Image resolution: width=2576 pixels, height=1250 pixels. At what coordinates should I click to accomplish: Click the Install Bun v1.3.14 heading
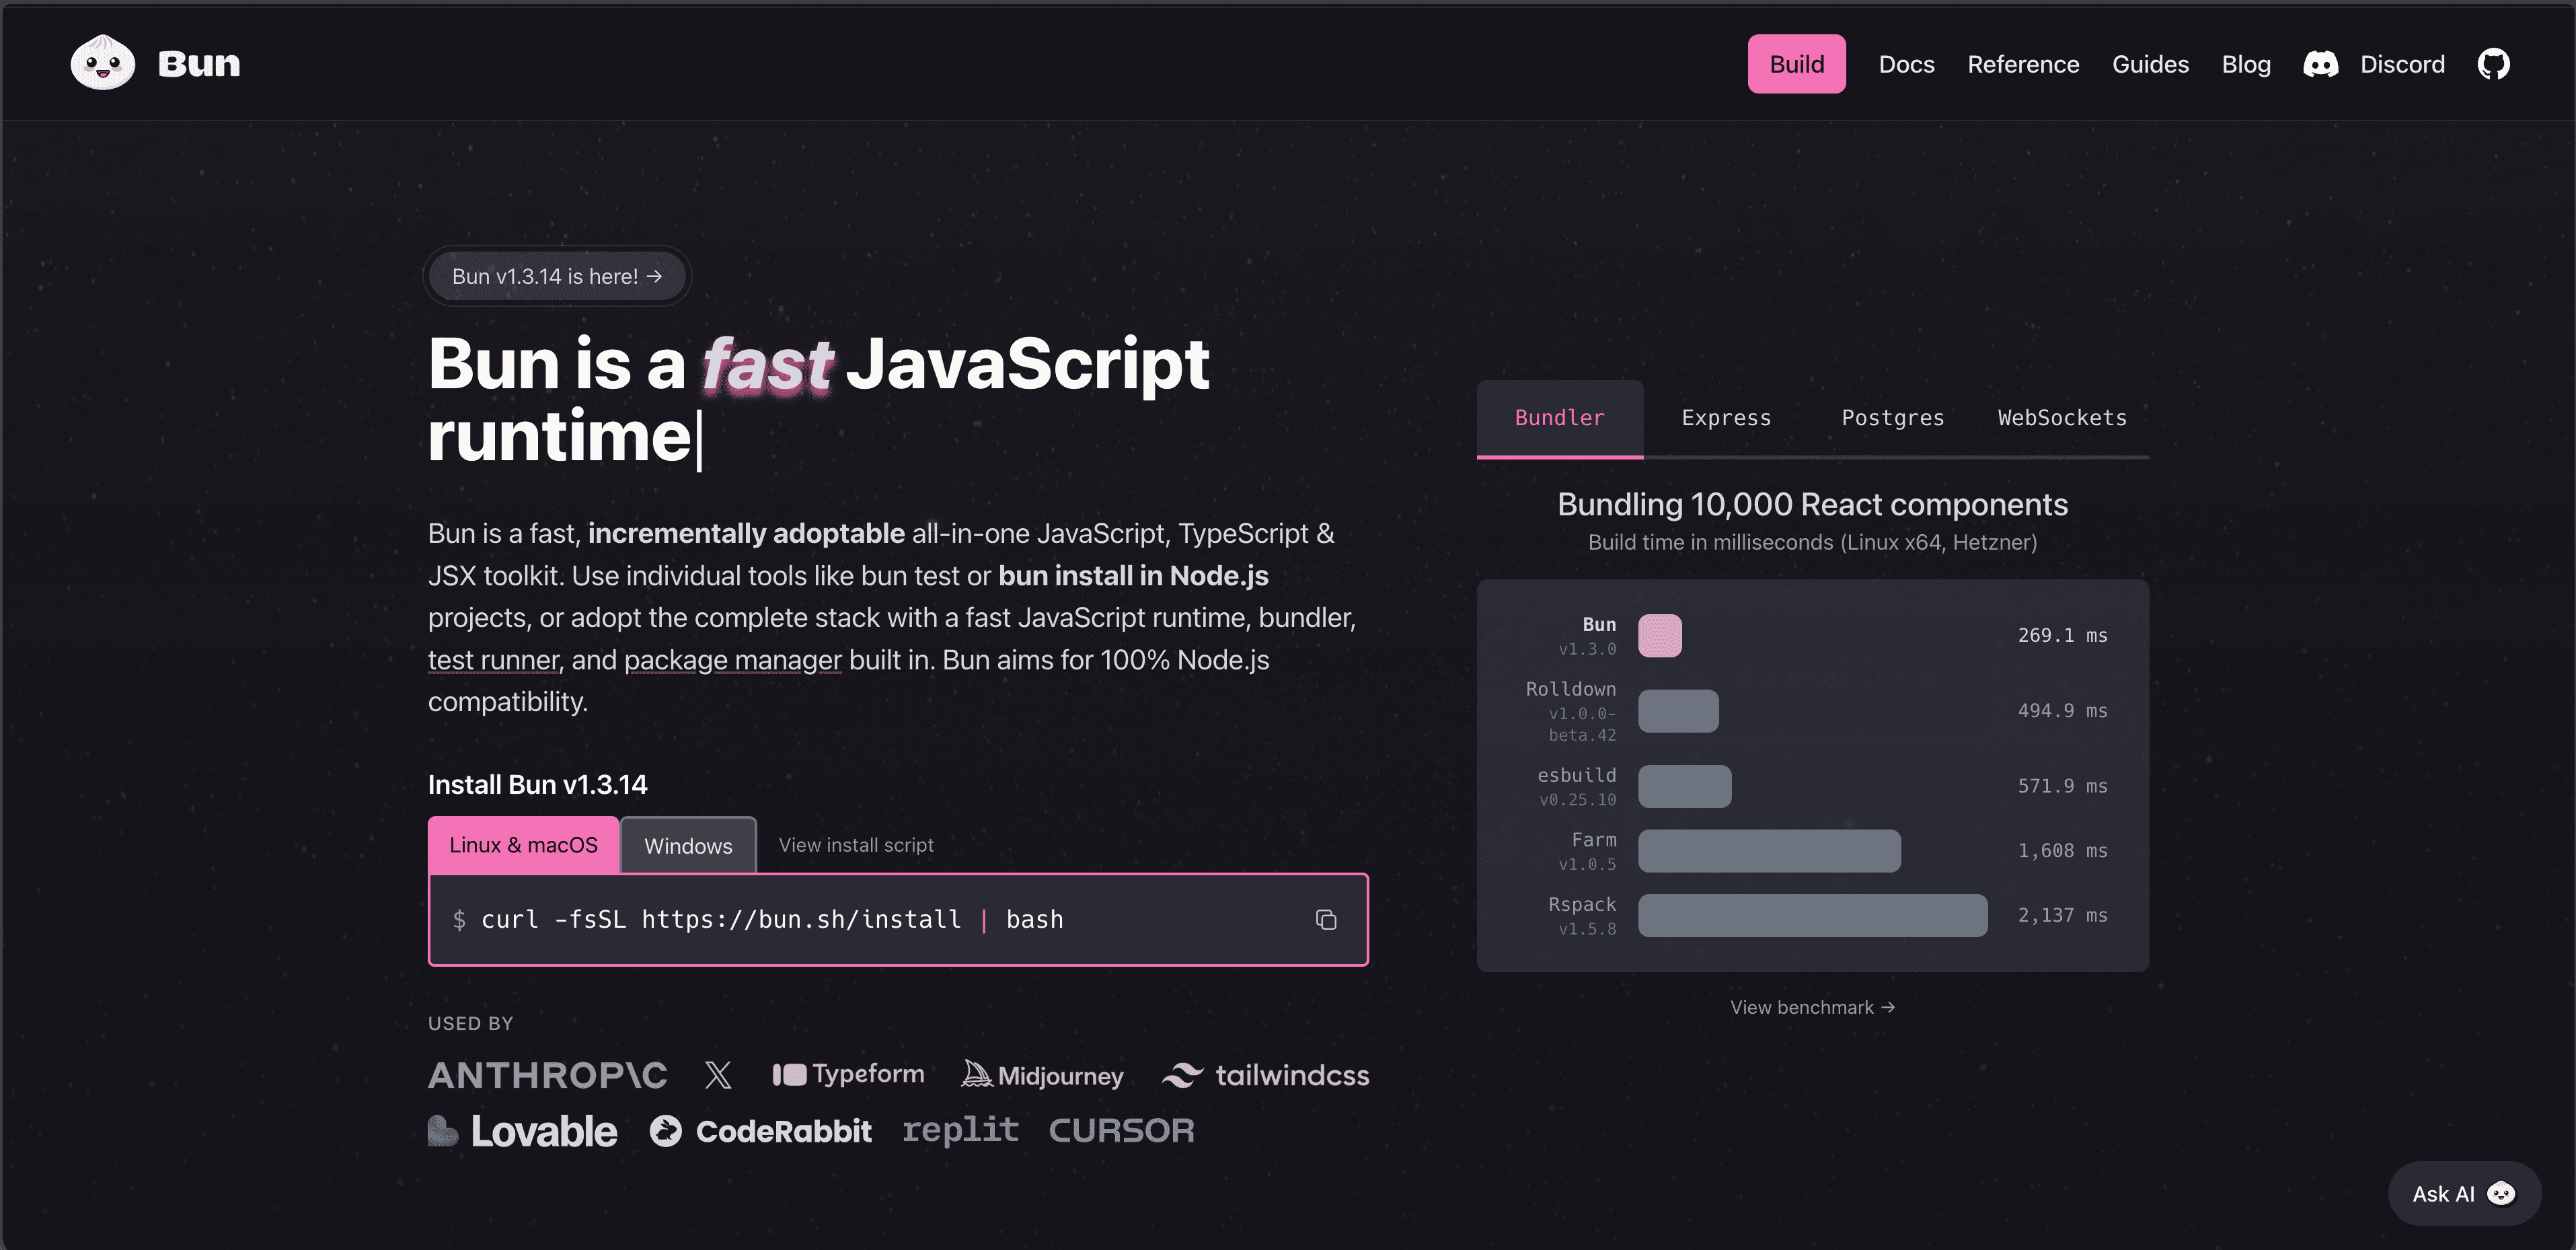click(538, 785)
